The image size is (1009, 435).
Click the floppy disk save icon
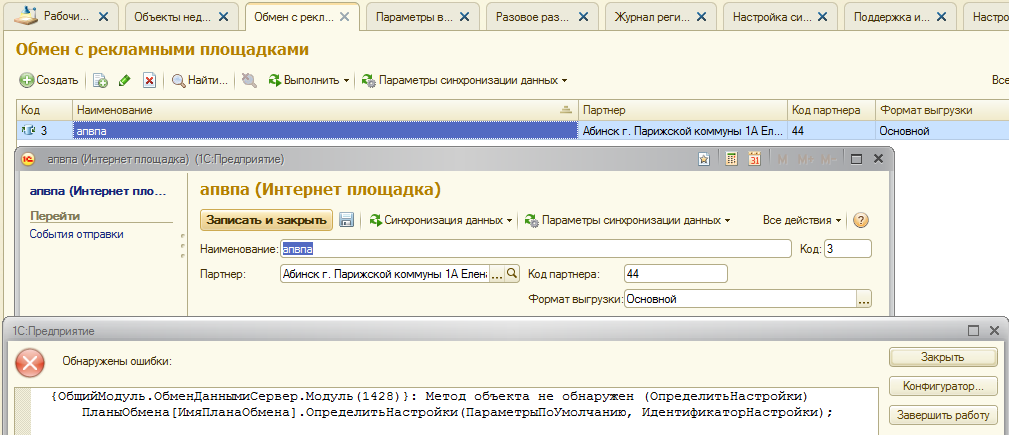coord(347,220)
